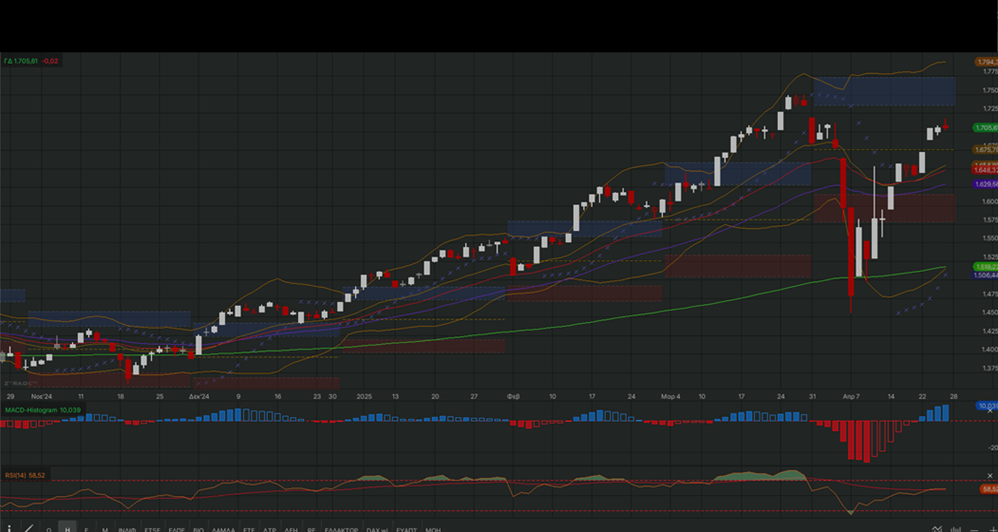Click the 'Μαρ 4' date axis label
This screenshot has height=532, width=998.
670,396
